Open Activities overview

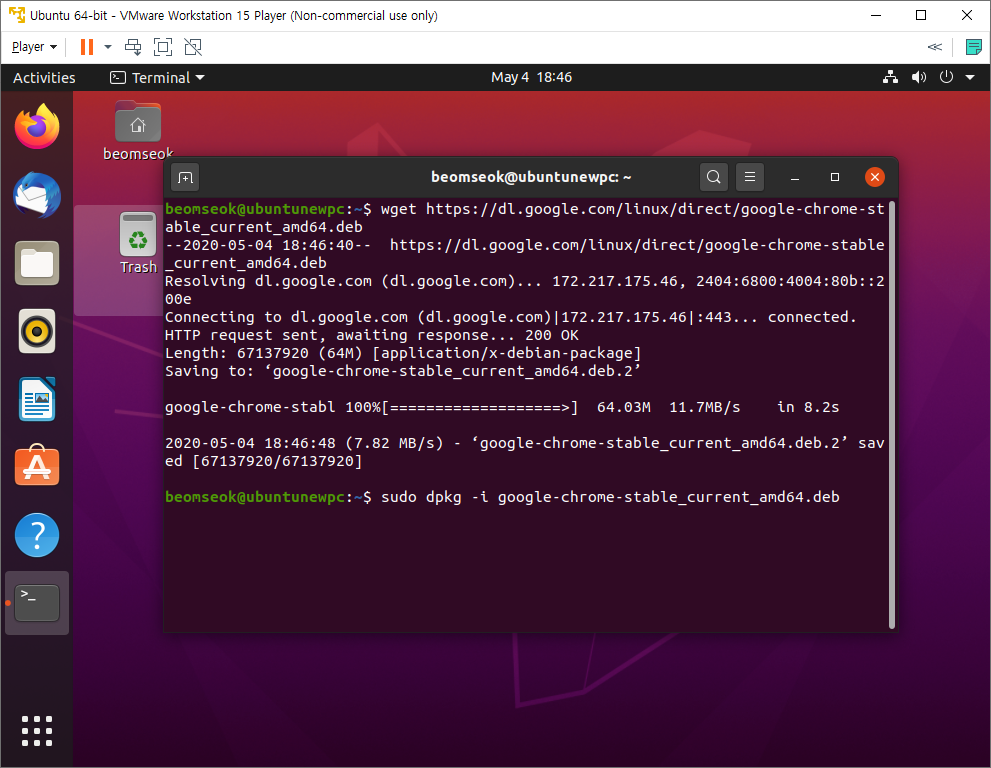pyautogui.click(x=44, y=78)
